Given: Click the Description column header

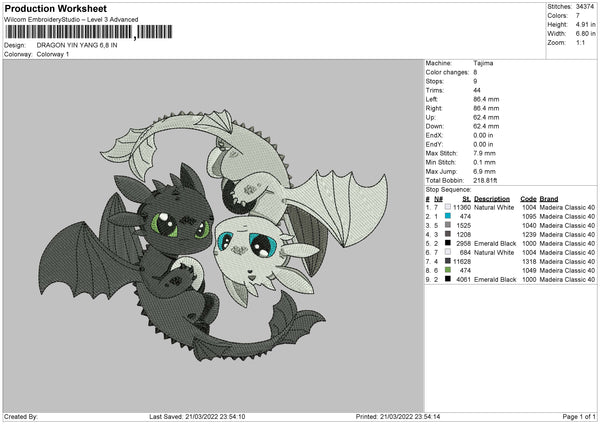Looking at the screenshot, I should pos(492,199).
